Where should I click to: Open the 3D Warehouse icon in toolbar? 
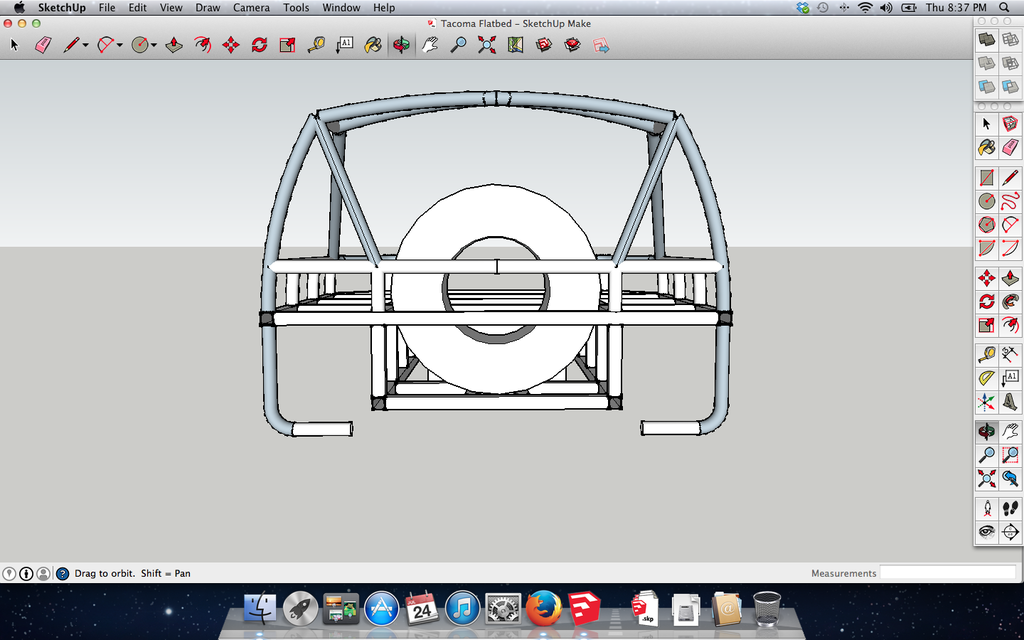[544, 45]
